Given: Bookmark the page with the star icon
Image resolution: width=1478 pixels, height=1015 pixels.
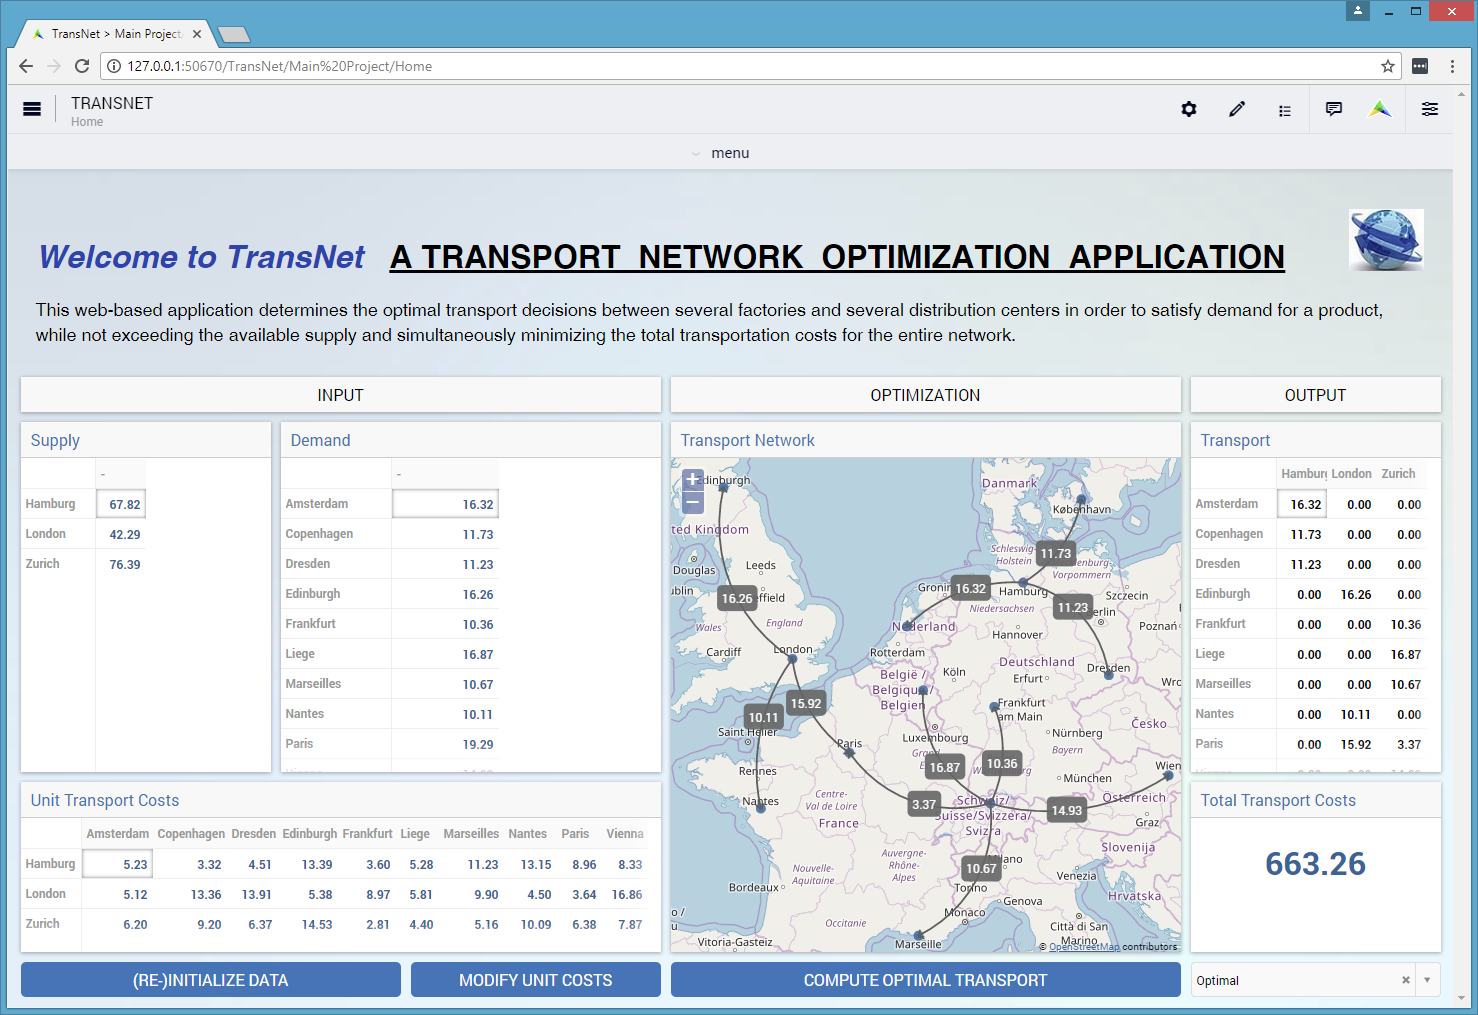Looking at the screenshot, I should [1388, 66].
